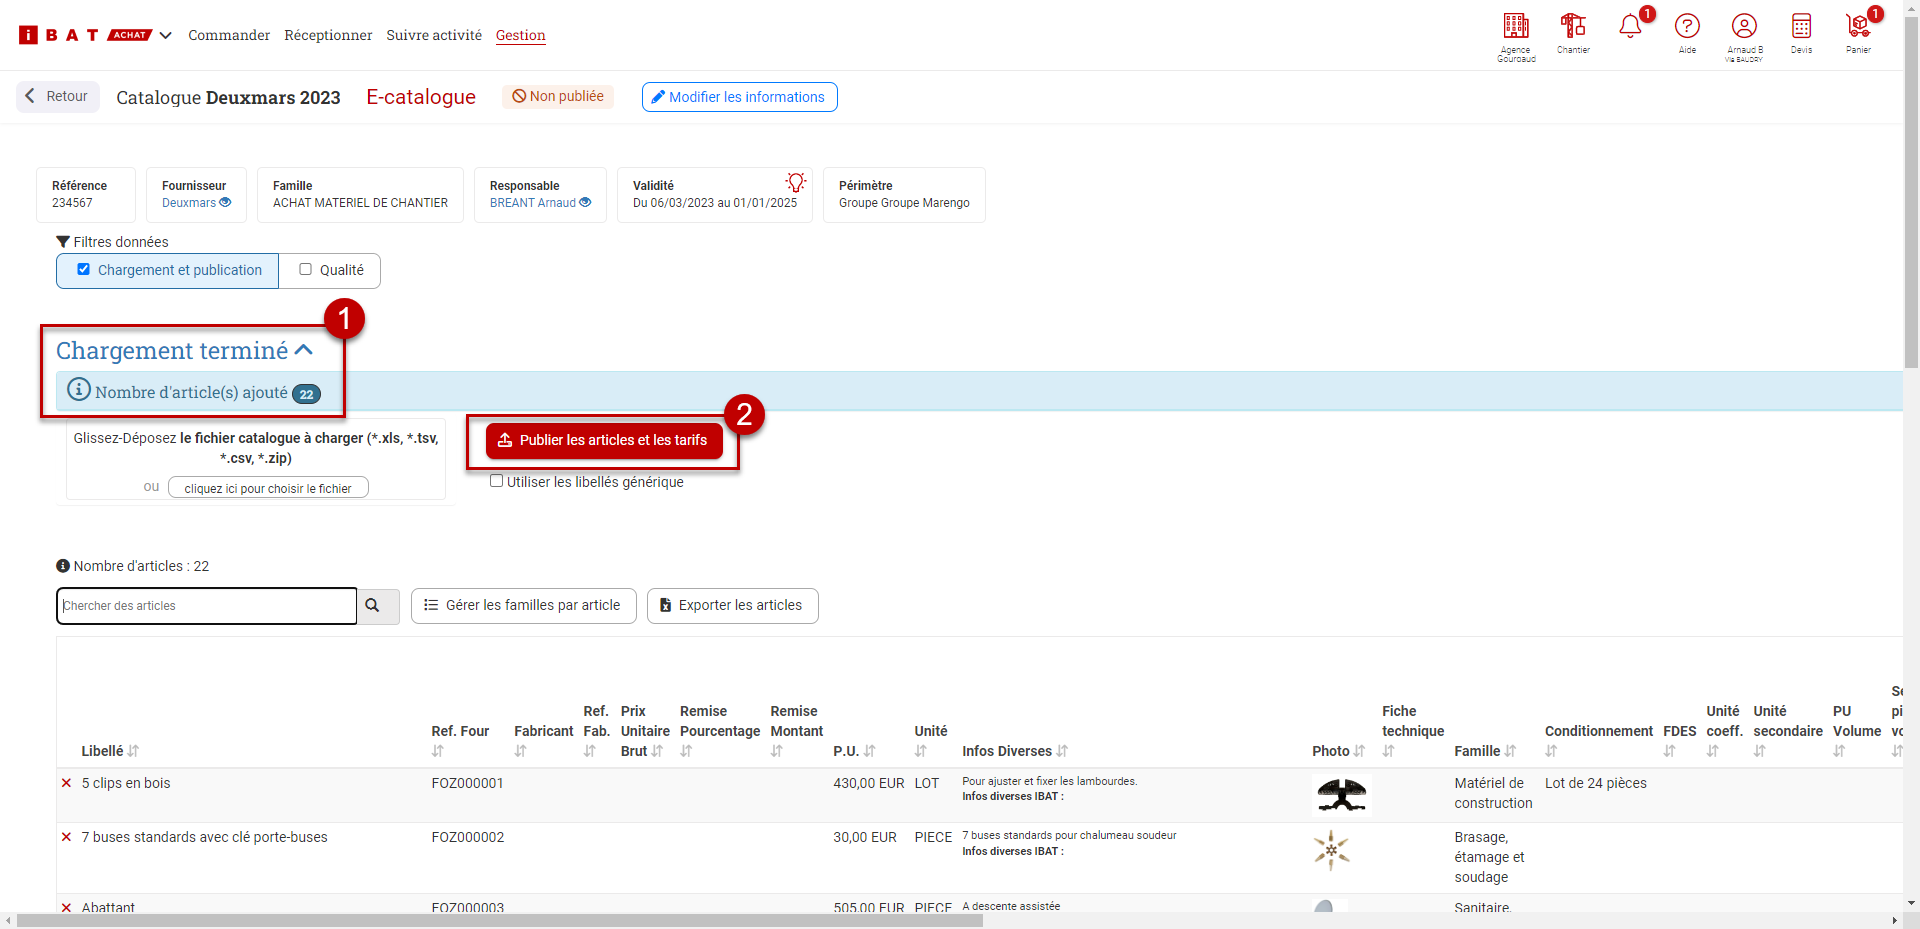Click the Chercher des articles field
This screenshot has width=1920, height=929.
pyautogui.click(x=206, y=606)
